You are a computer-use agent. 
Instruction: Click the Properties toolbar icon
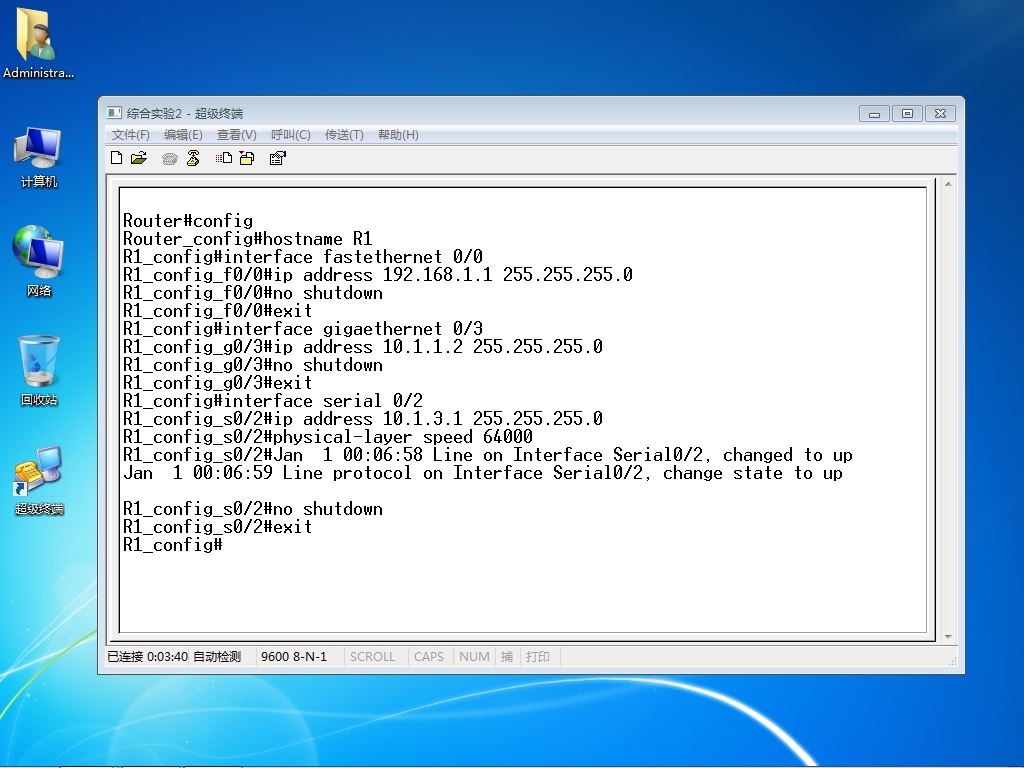click(278, 157)
